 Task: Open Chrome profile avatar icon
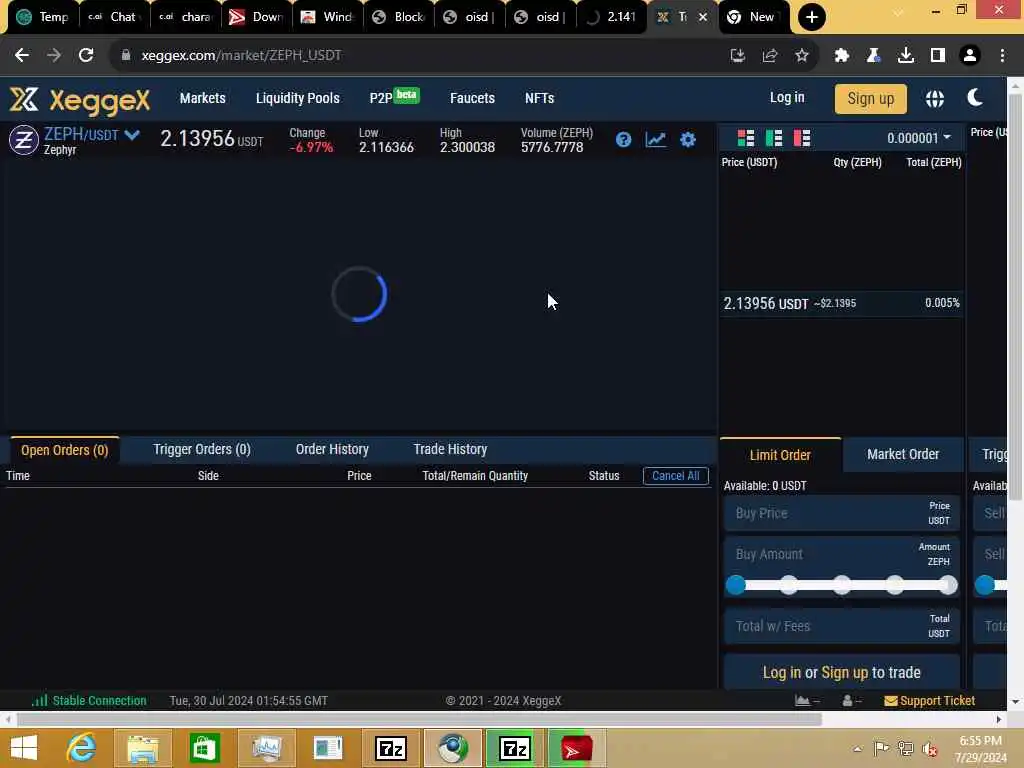[970, 56]
